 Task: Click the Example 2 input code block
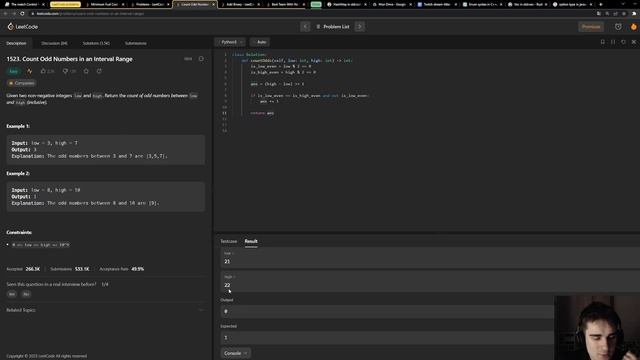pos(105,196)
